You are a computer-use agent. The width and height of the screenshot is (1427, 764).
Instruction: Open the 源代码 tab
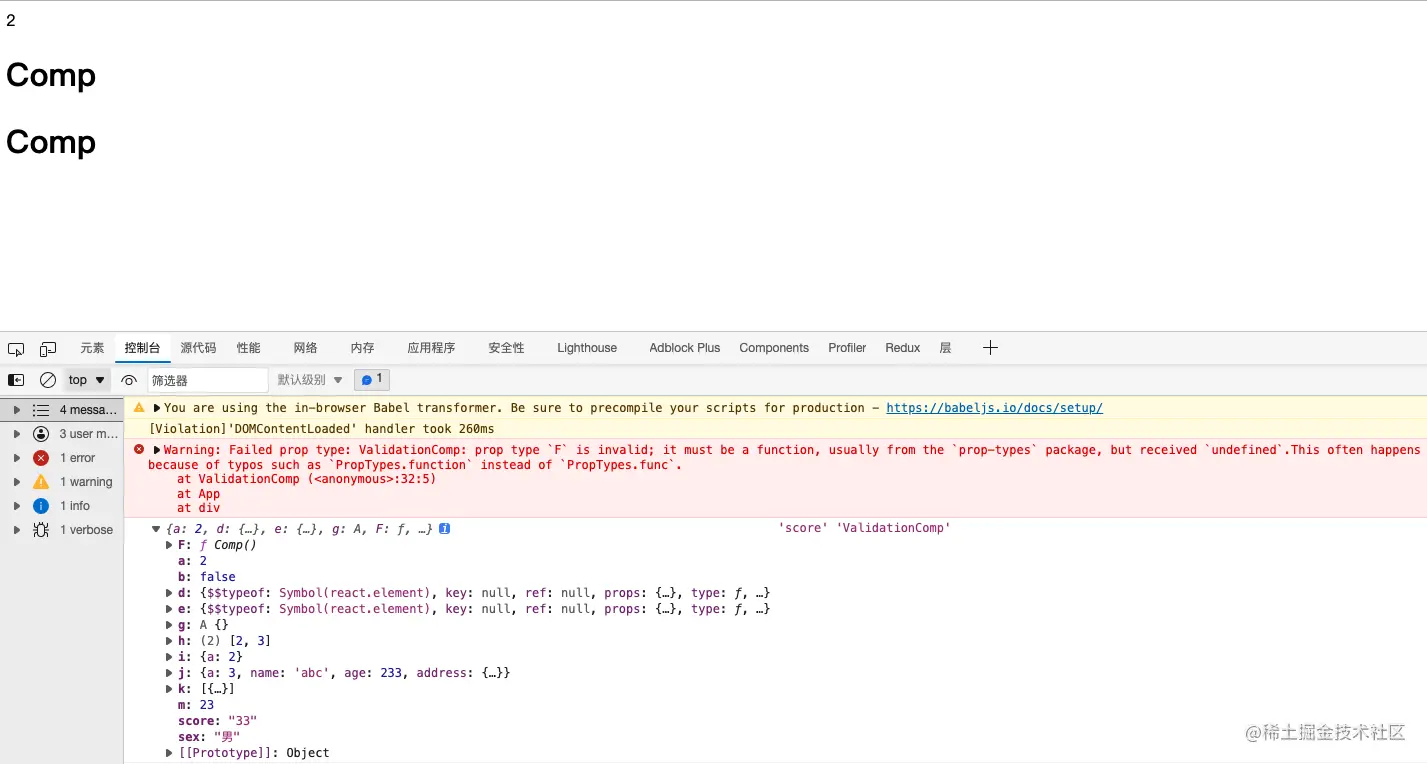coord(198,348)
